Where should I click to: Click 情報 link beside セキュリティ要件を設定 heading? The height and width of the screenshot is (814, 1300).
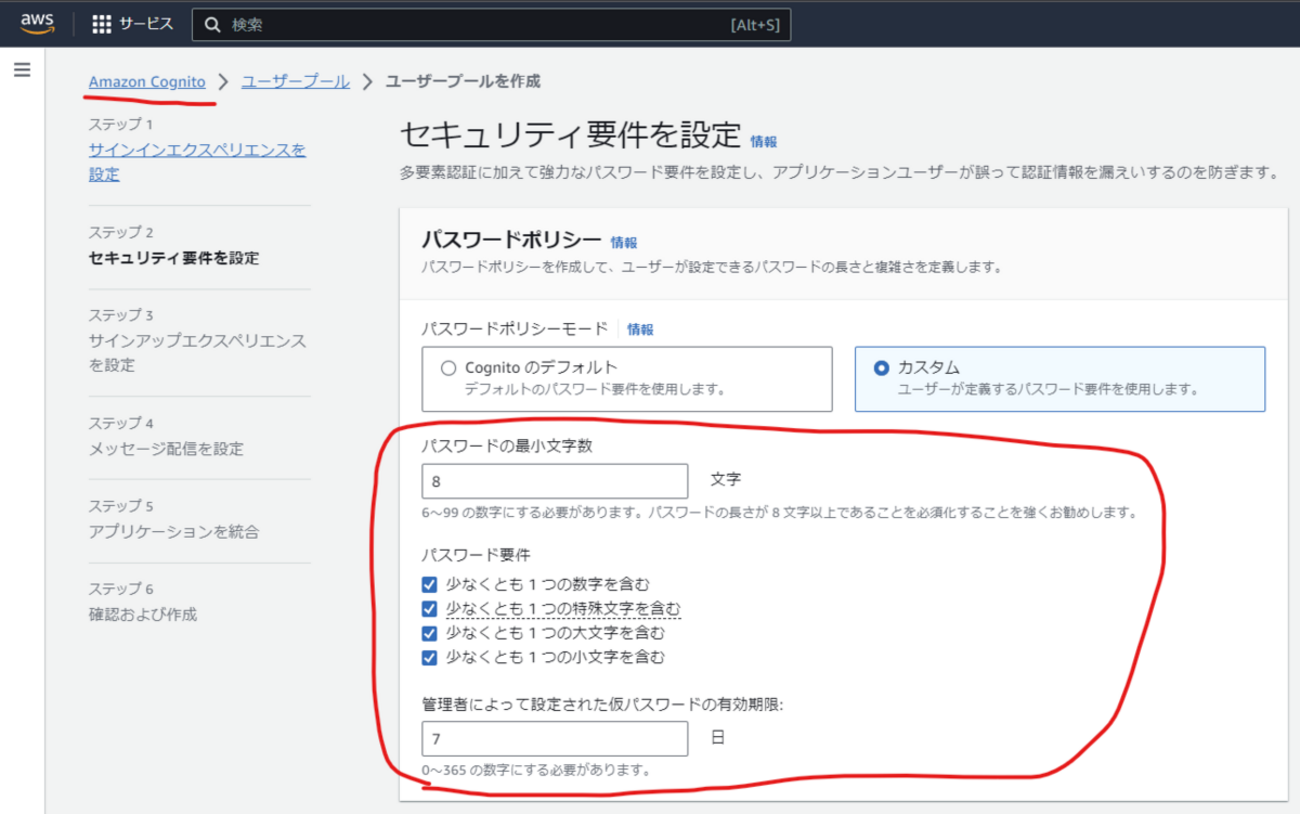coord(763,142)
